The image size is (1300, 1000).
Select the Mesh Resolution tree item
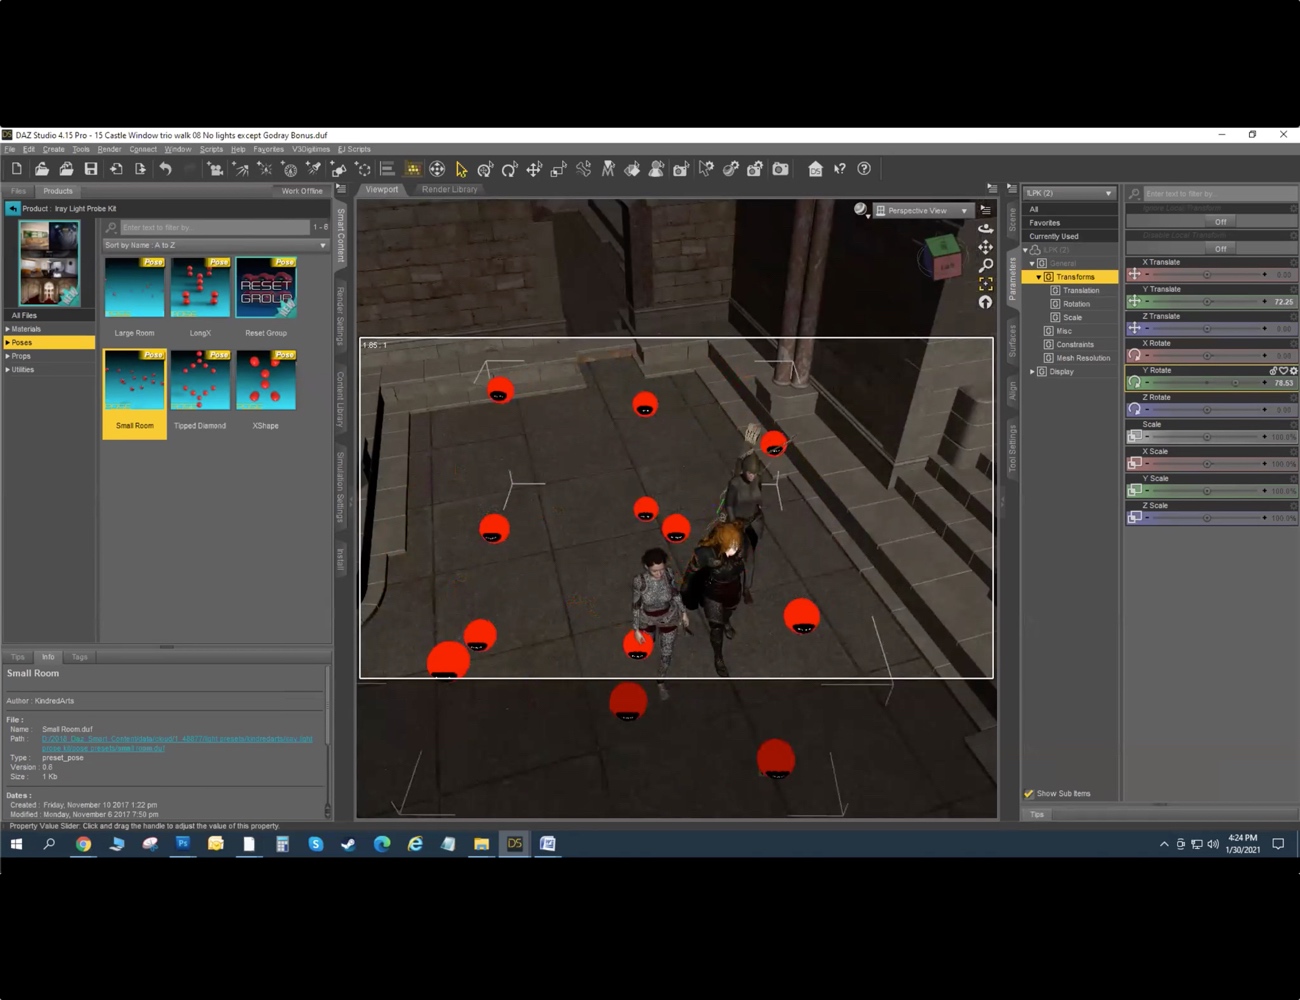[x=1083, y=358]
